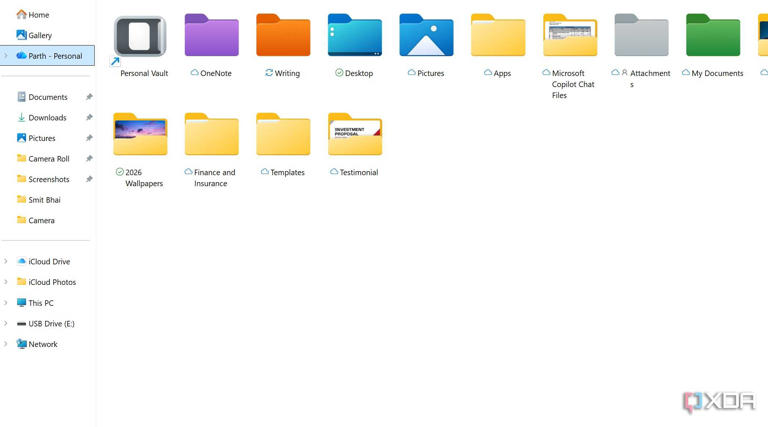Select iCloud Drive in navigation pane
This screenshot has height=427, width=768.
44,261
